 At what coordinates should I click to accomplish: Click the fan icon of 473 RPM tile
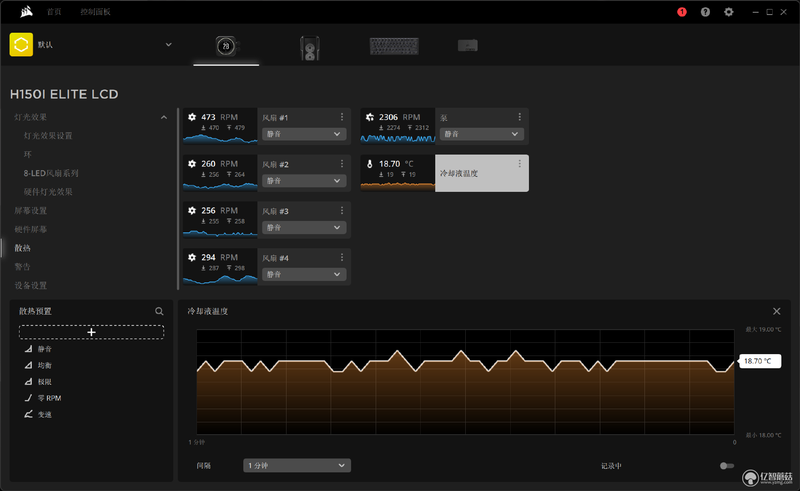pyautogui.click(x=192, y=117)
